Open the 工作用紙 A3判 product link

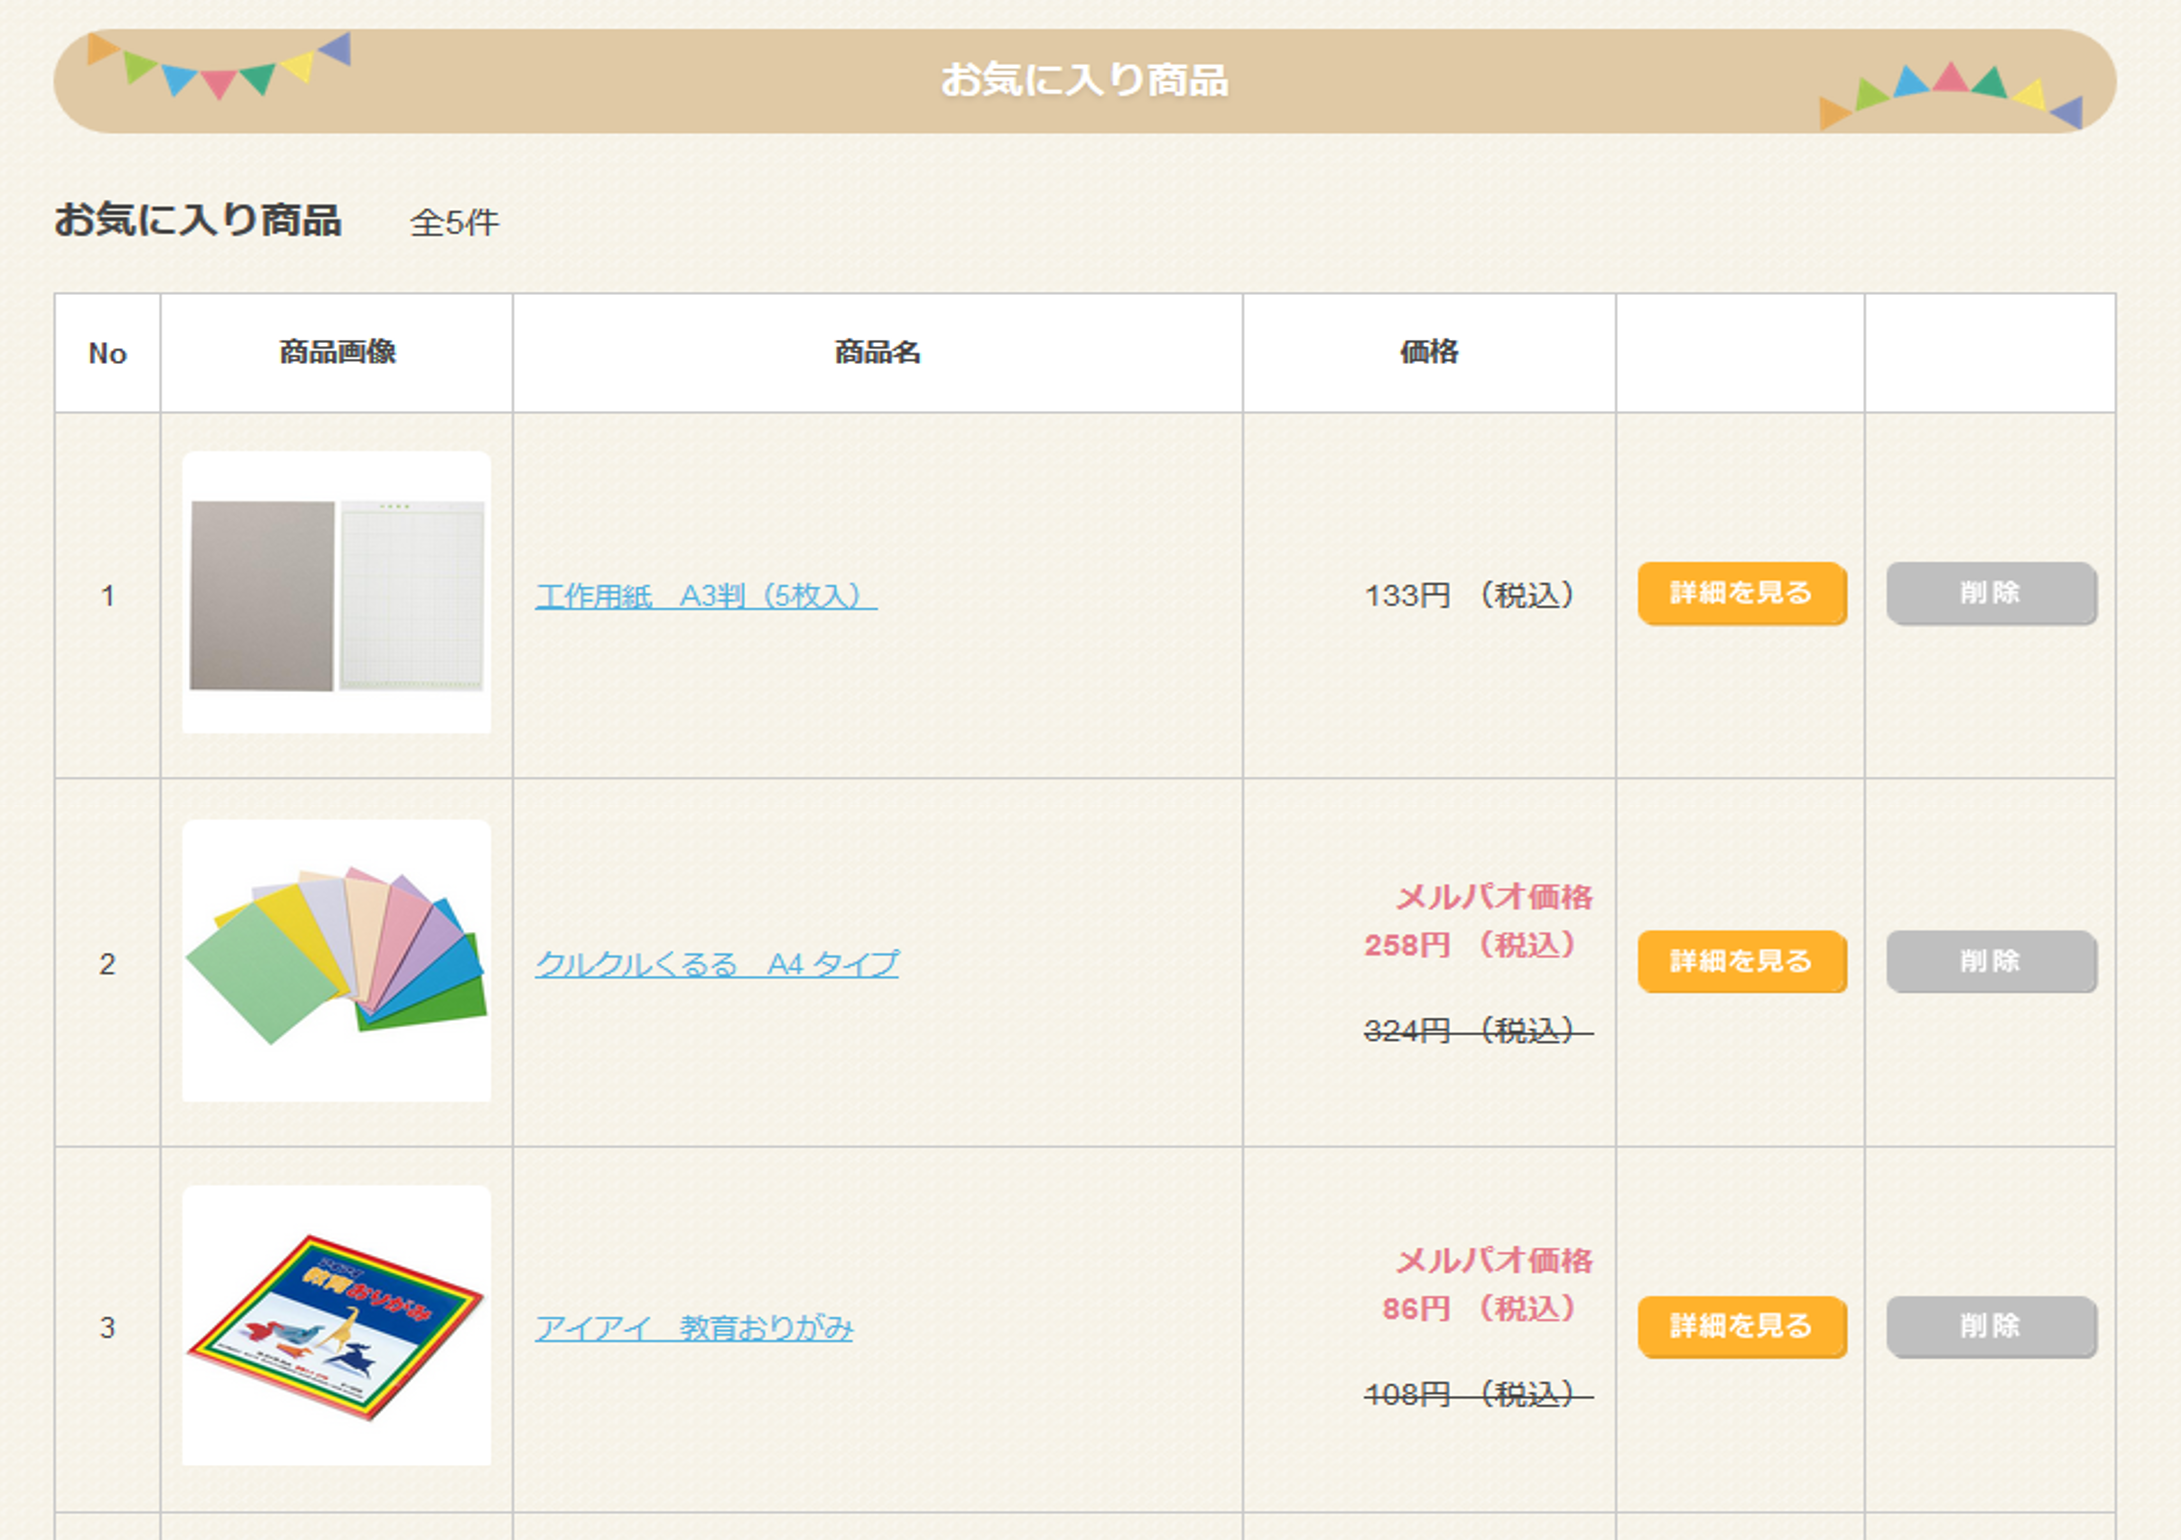click(x=705, y=596)
